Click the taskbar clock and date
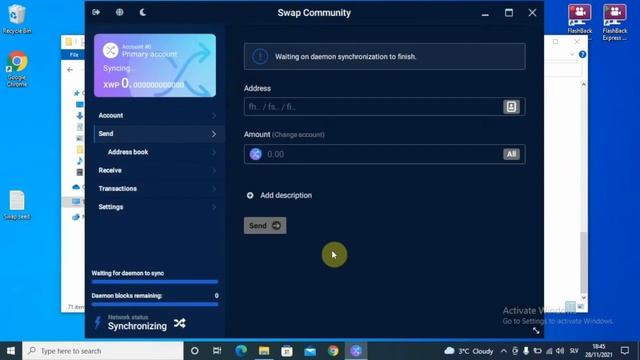The image size is (640, 360). coord(598,351)
